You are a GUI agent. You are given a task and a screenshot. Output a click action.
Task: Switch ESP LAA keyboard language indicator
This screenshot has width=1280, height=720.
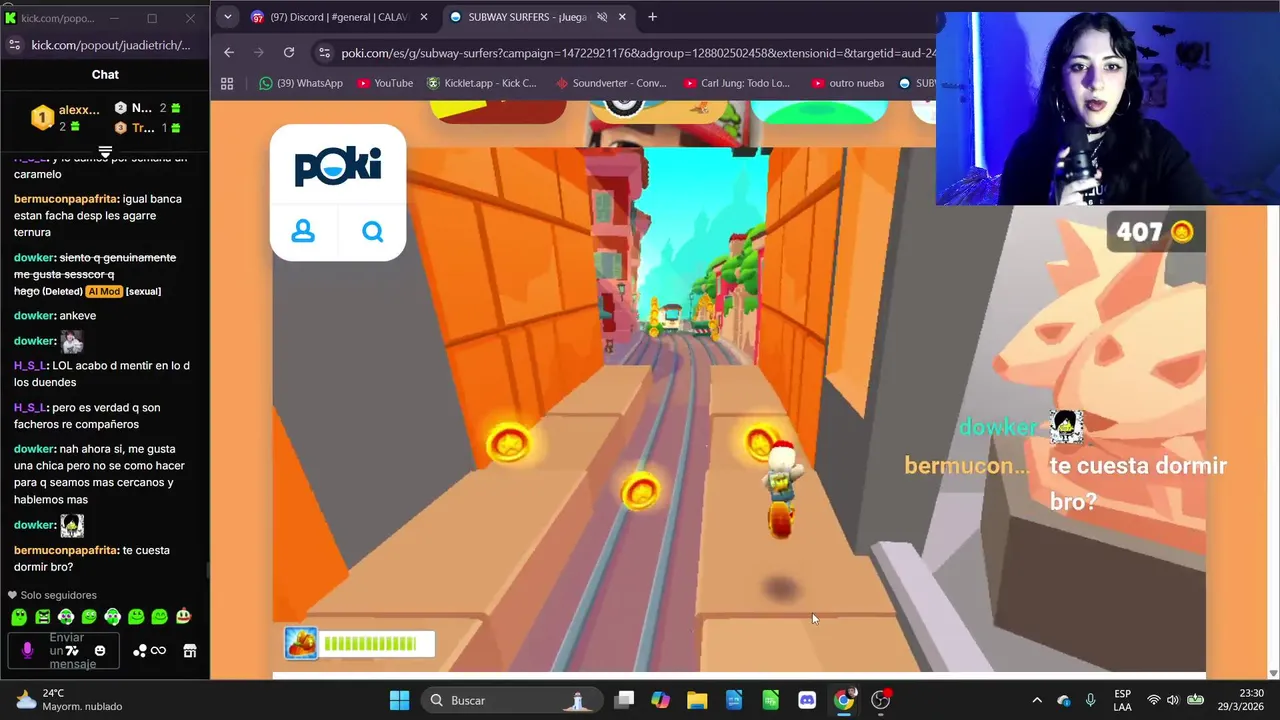tap(1122, 700)
